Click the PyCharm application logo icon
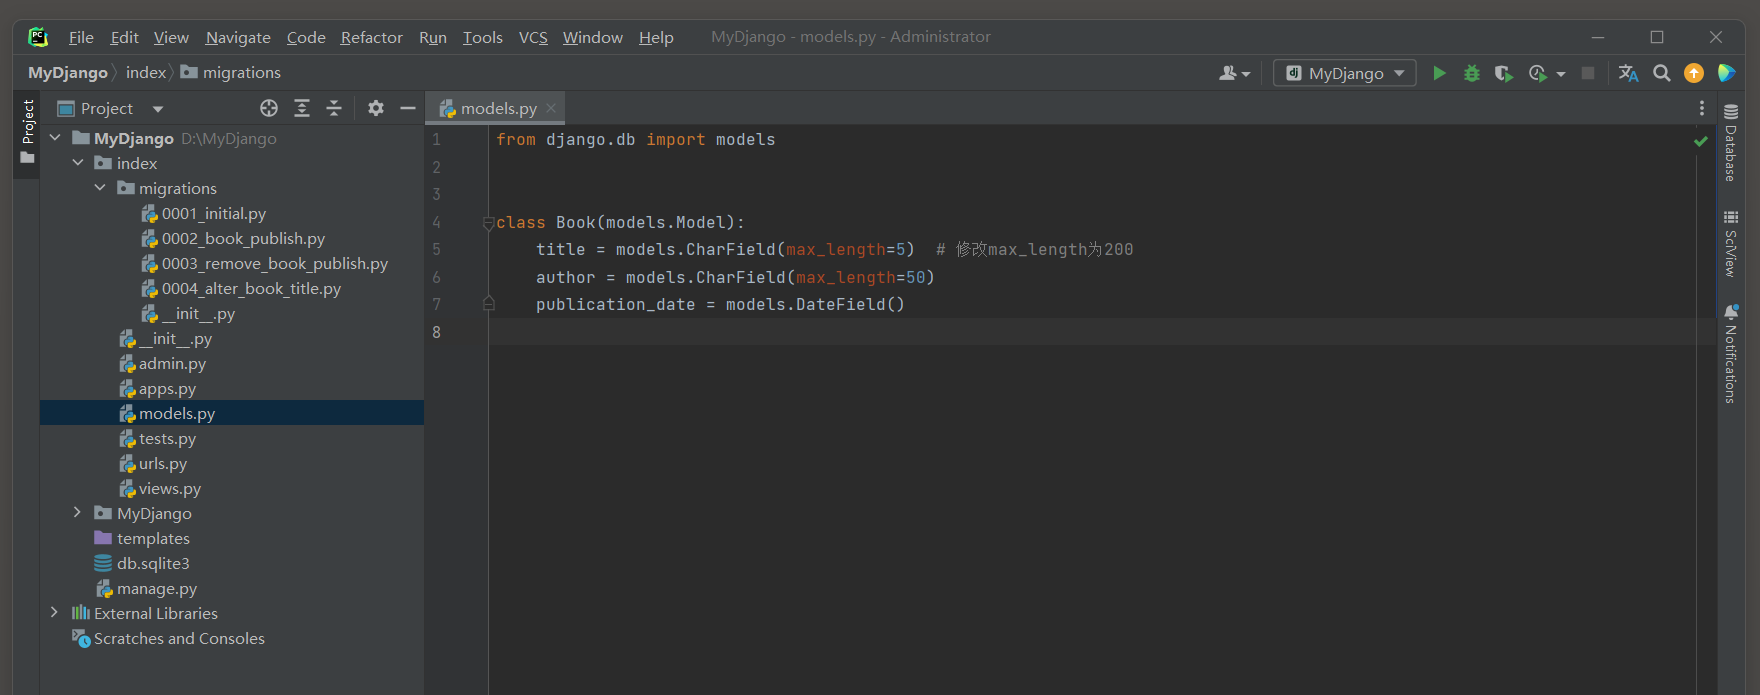This screenshot has height=695, width=1760. click(x=38, y=37)
